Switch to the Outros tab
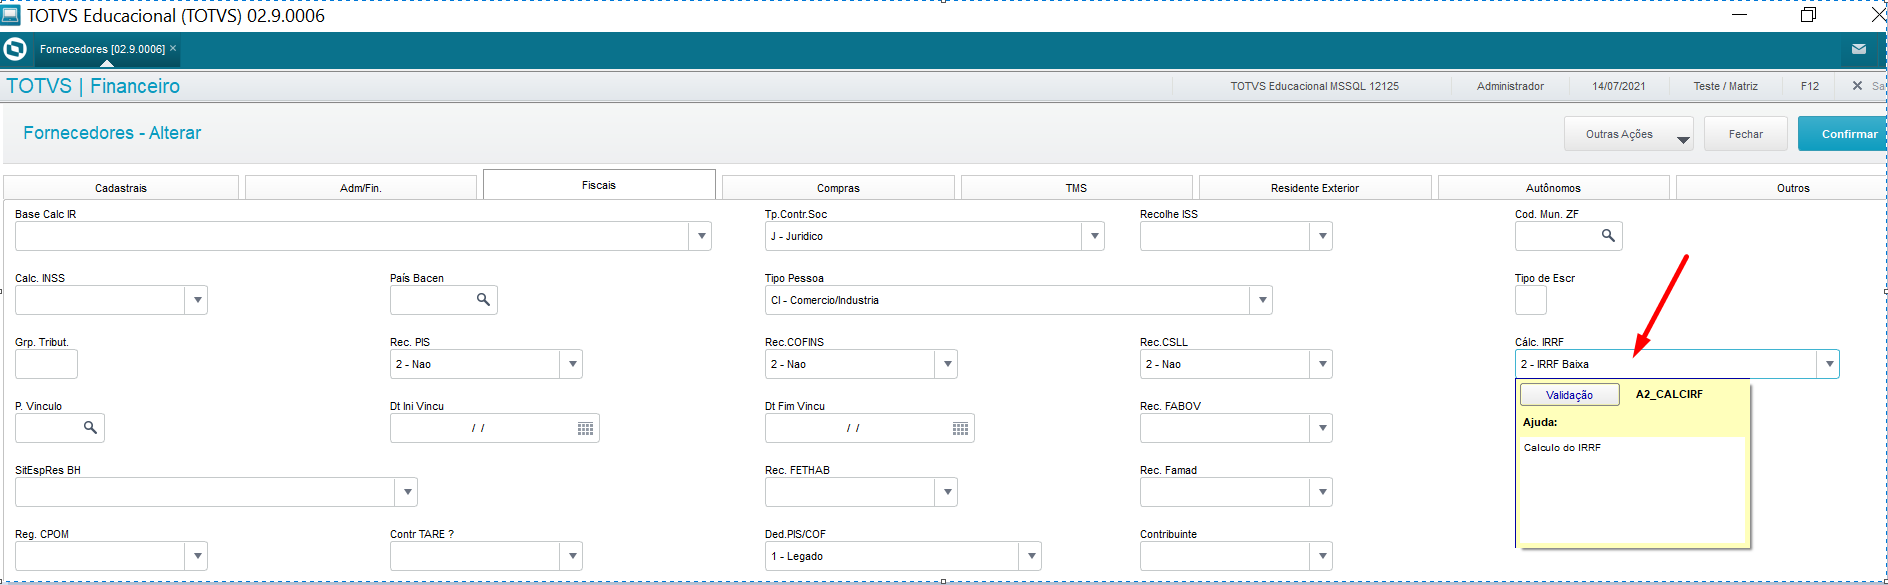The image size is (1888, 585). (1782, 188)
